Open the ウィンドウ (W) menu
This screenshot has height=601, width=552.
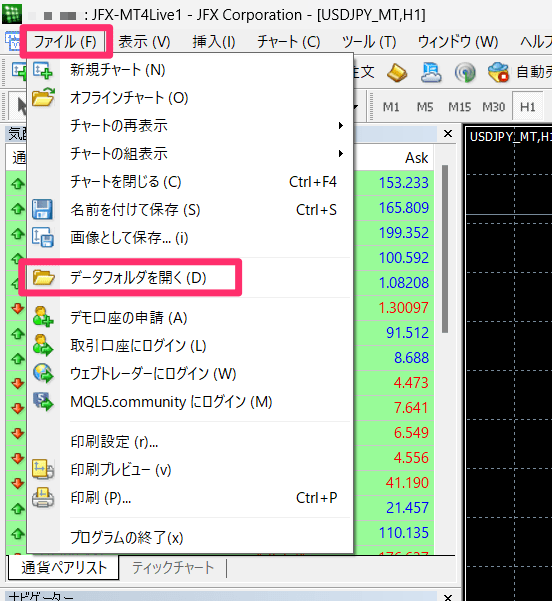[458, 41]
